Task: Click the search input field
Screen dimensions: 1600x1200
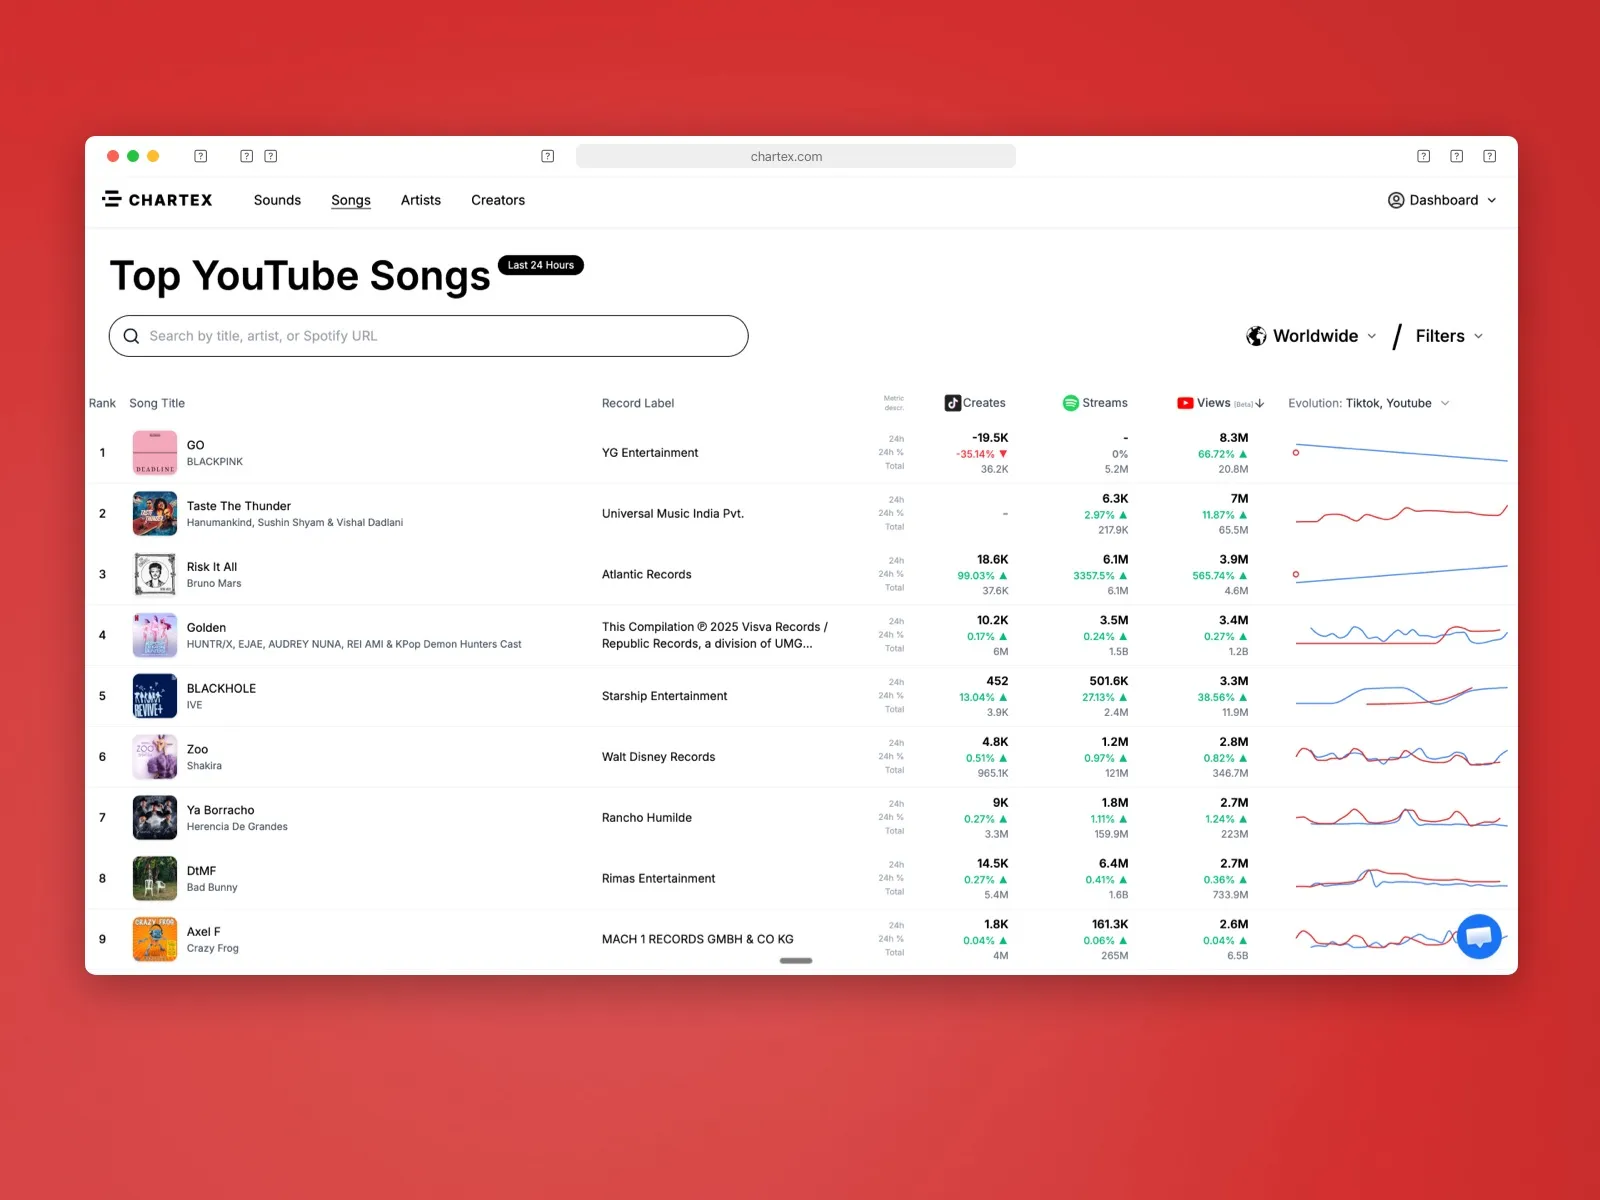Action: (x=428, y=335)
